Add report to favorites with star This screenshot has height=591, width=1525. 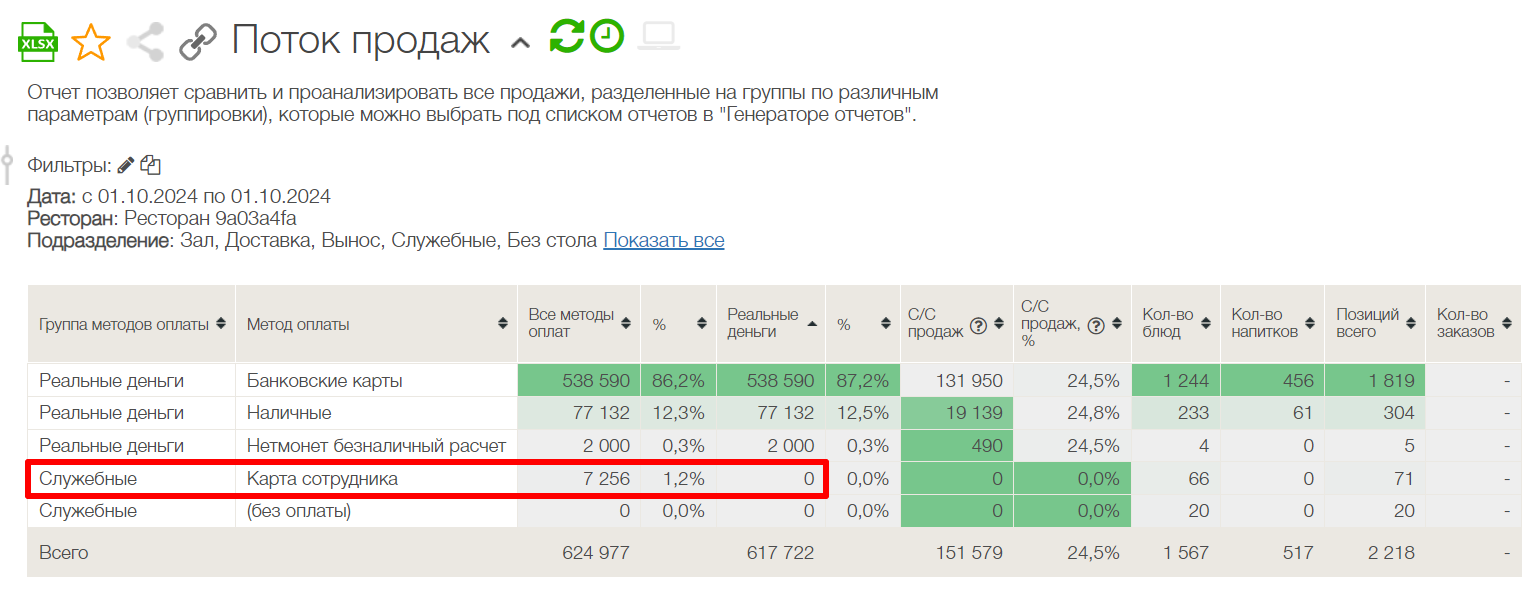91,42
